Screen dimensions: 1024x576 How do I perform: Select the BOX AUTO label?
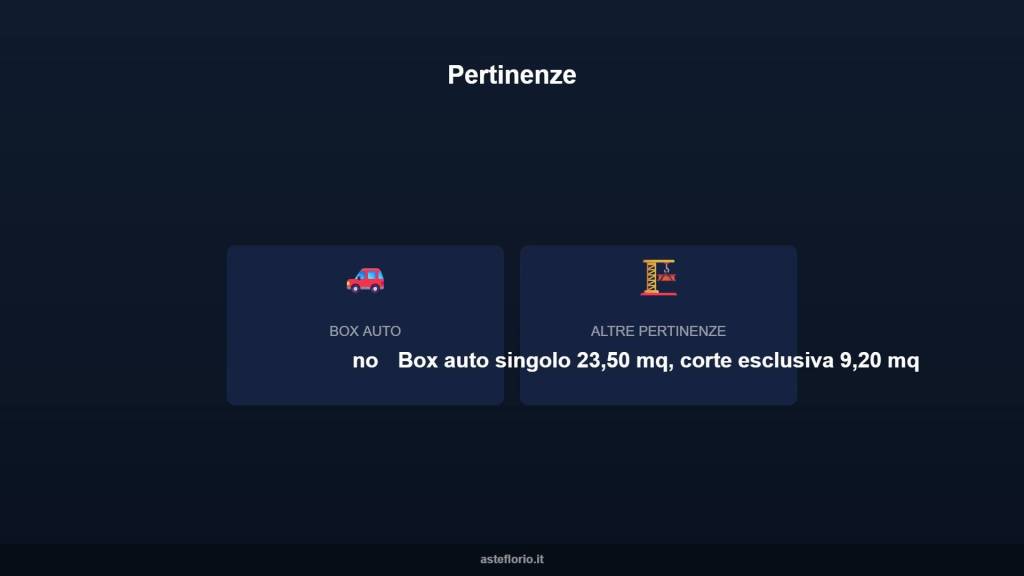365,331
